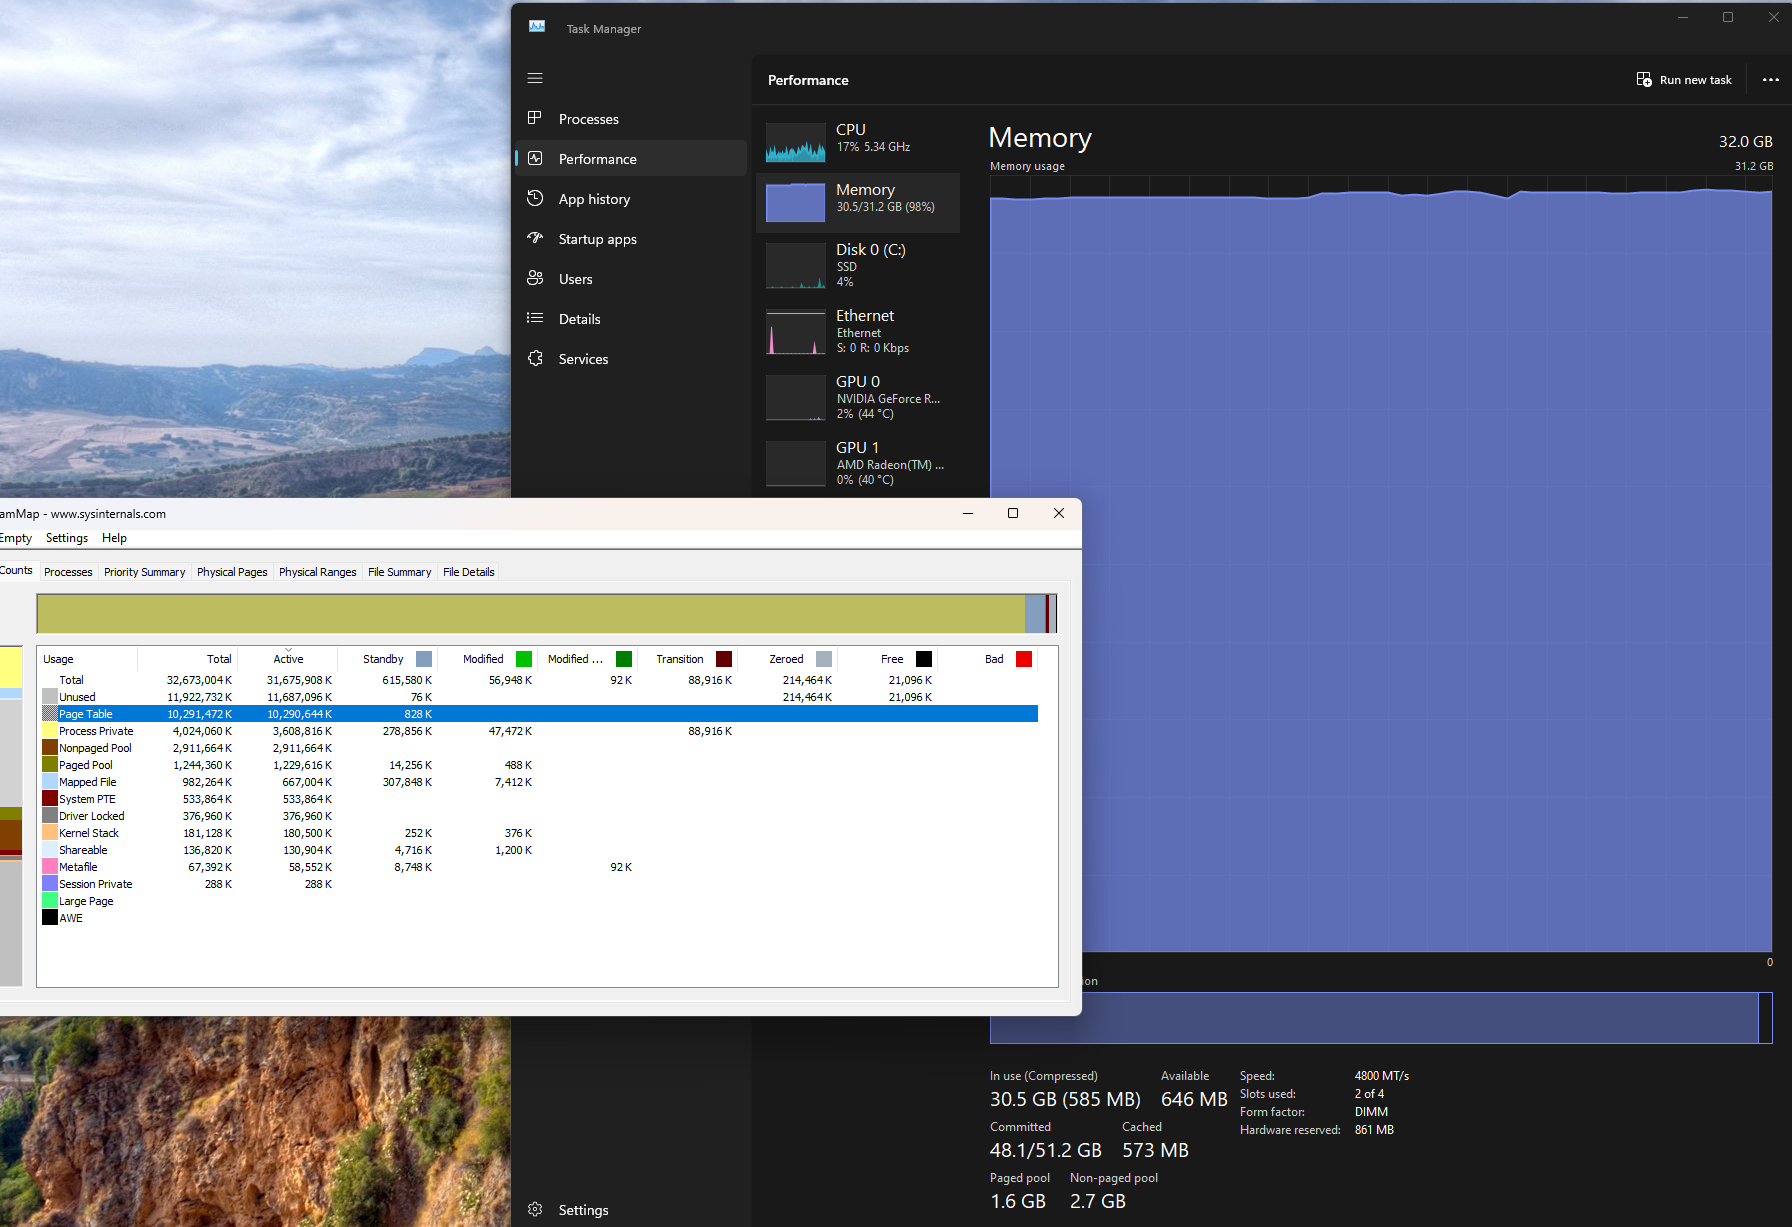Image resolution: width=1792 pixels, height=1227 pixels.
Task: Open the Startup apps page
Action: 631,238
